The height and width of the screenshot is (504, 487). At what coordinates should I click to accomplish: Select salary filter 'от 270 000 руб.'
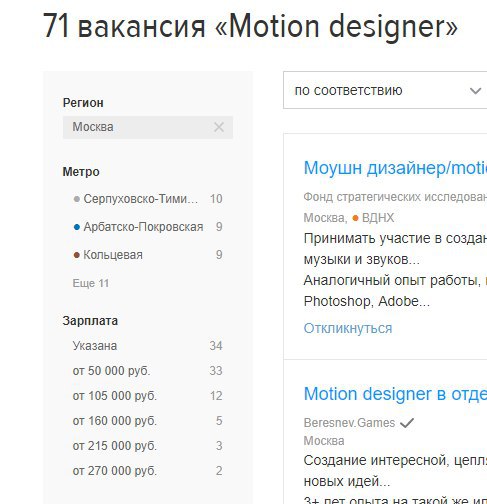tap(115, 471)
